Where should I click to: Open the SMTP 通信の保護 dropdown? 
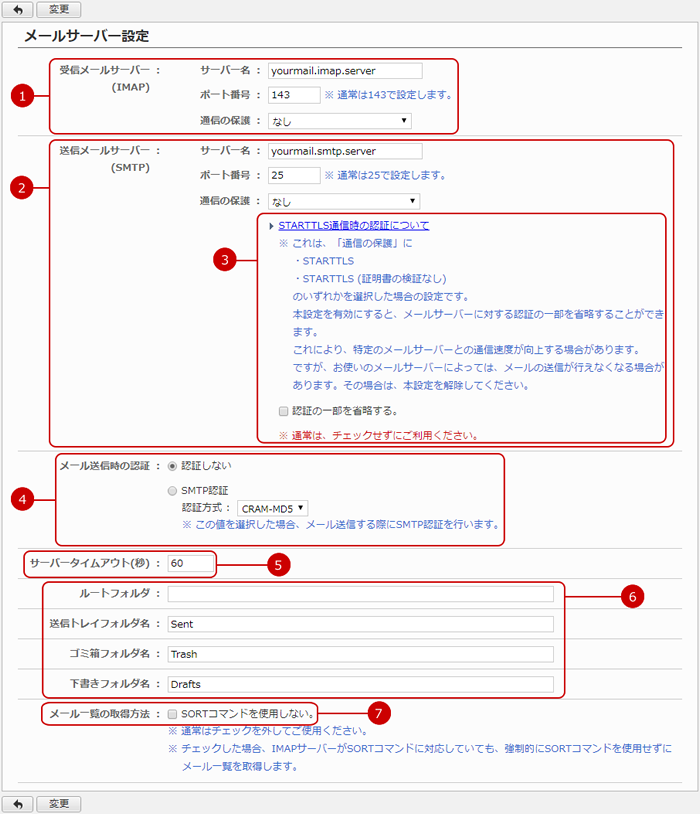[x=344, y=201]
